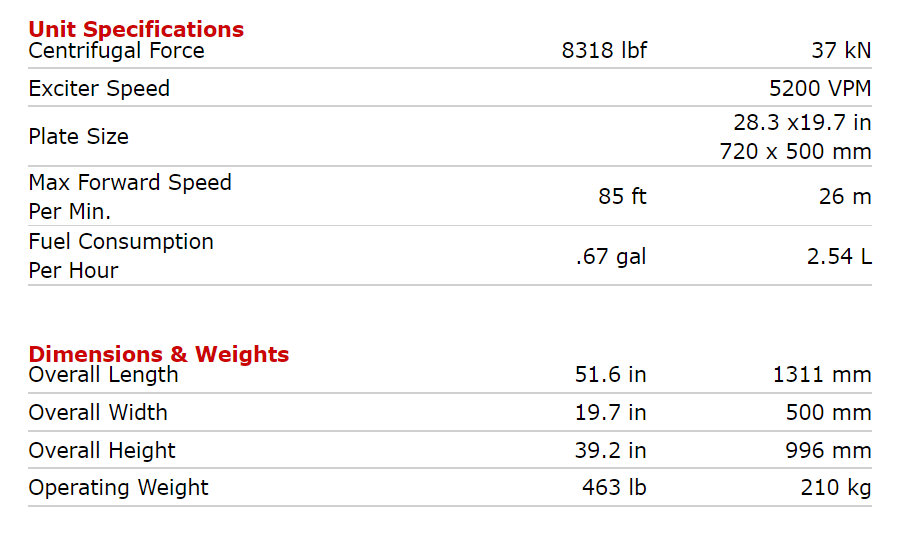
Task: Click the 720 x 500 mm value
Action: click(x=795, y=152)
